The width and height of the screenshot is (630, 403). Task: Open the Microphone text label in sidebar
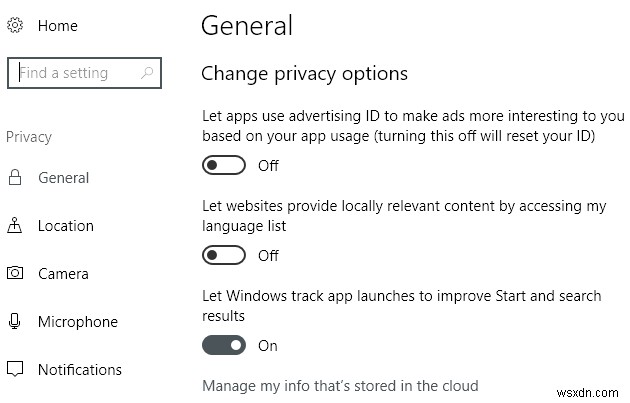78,322
